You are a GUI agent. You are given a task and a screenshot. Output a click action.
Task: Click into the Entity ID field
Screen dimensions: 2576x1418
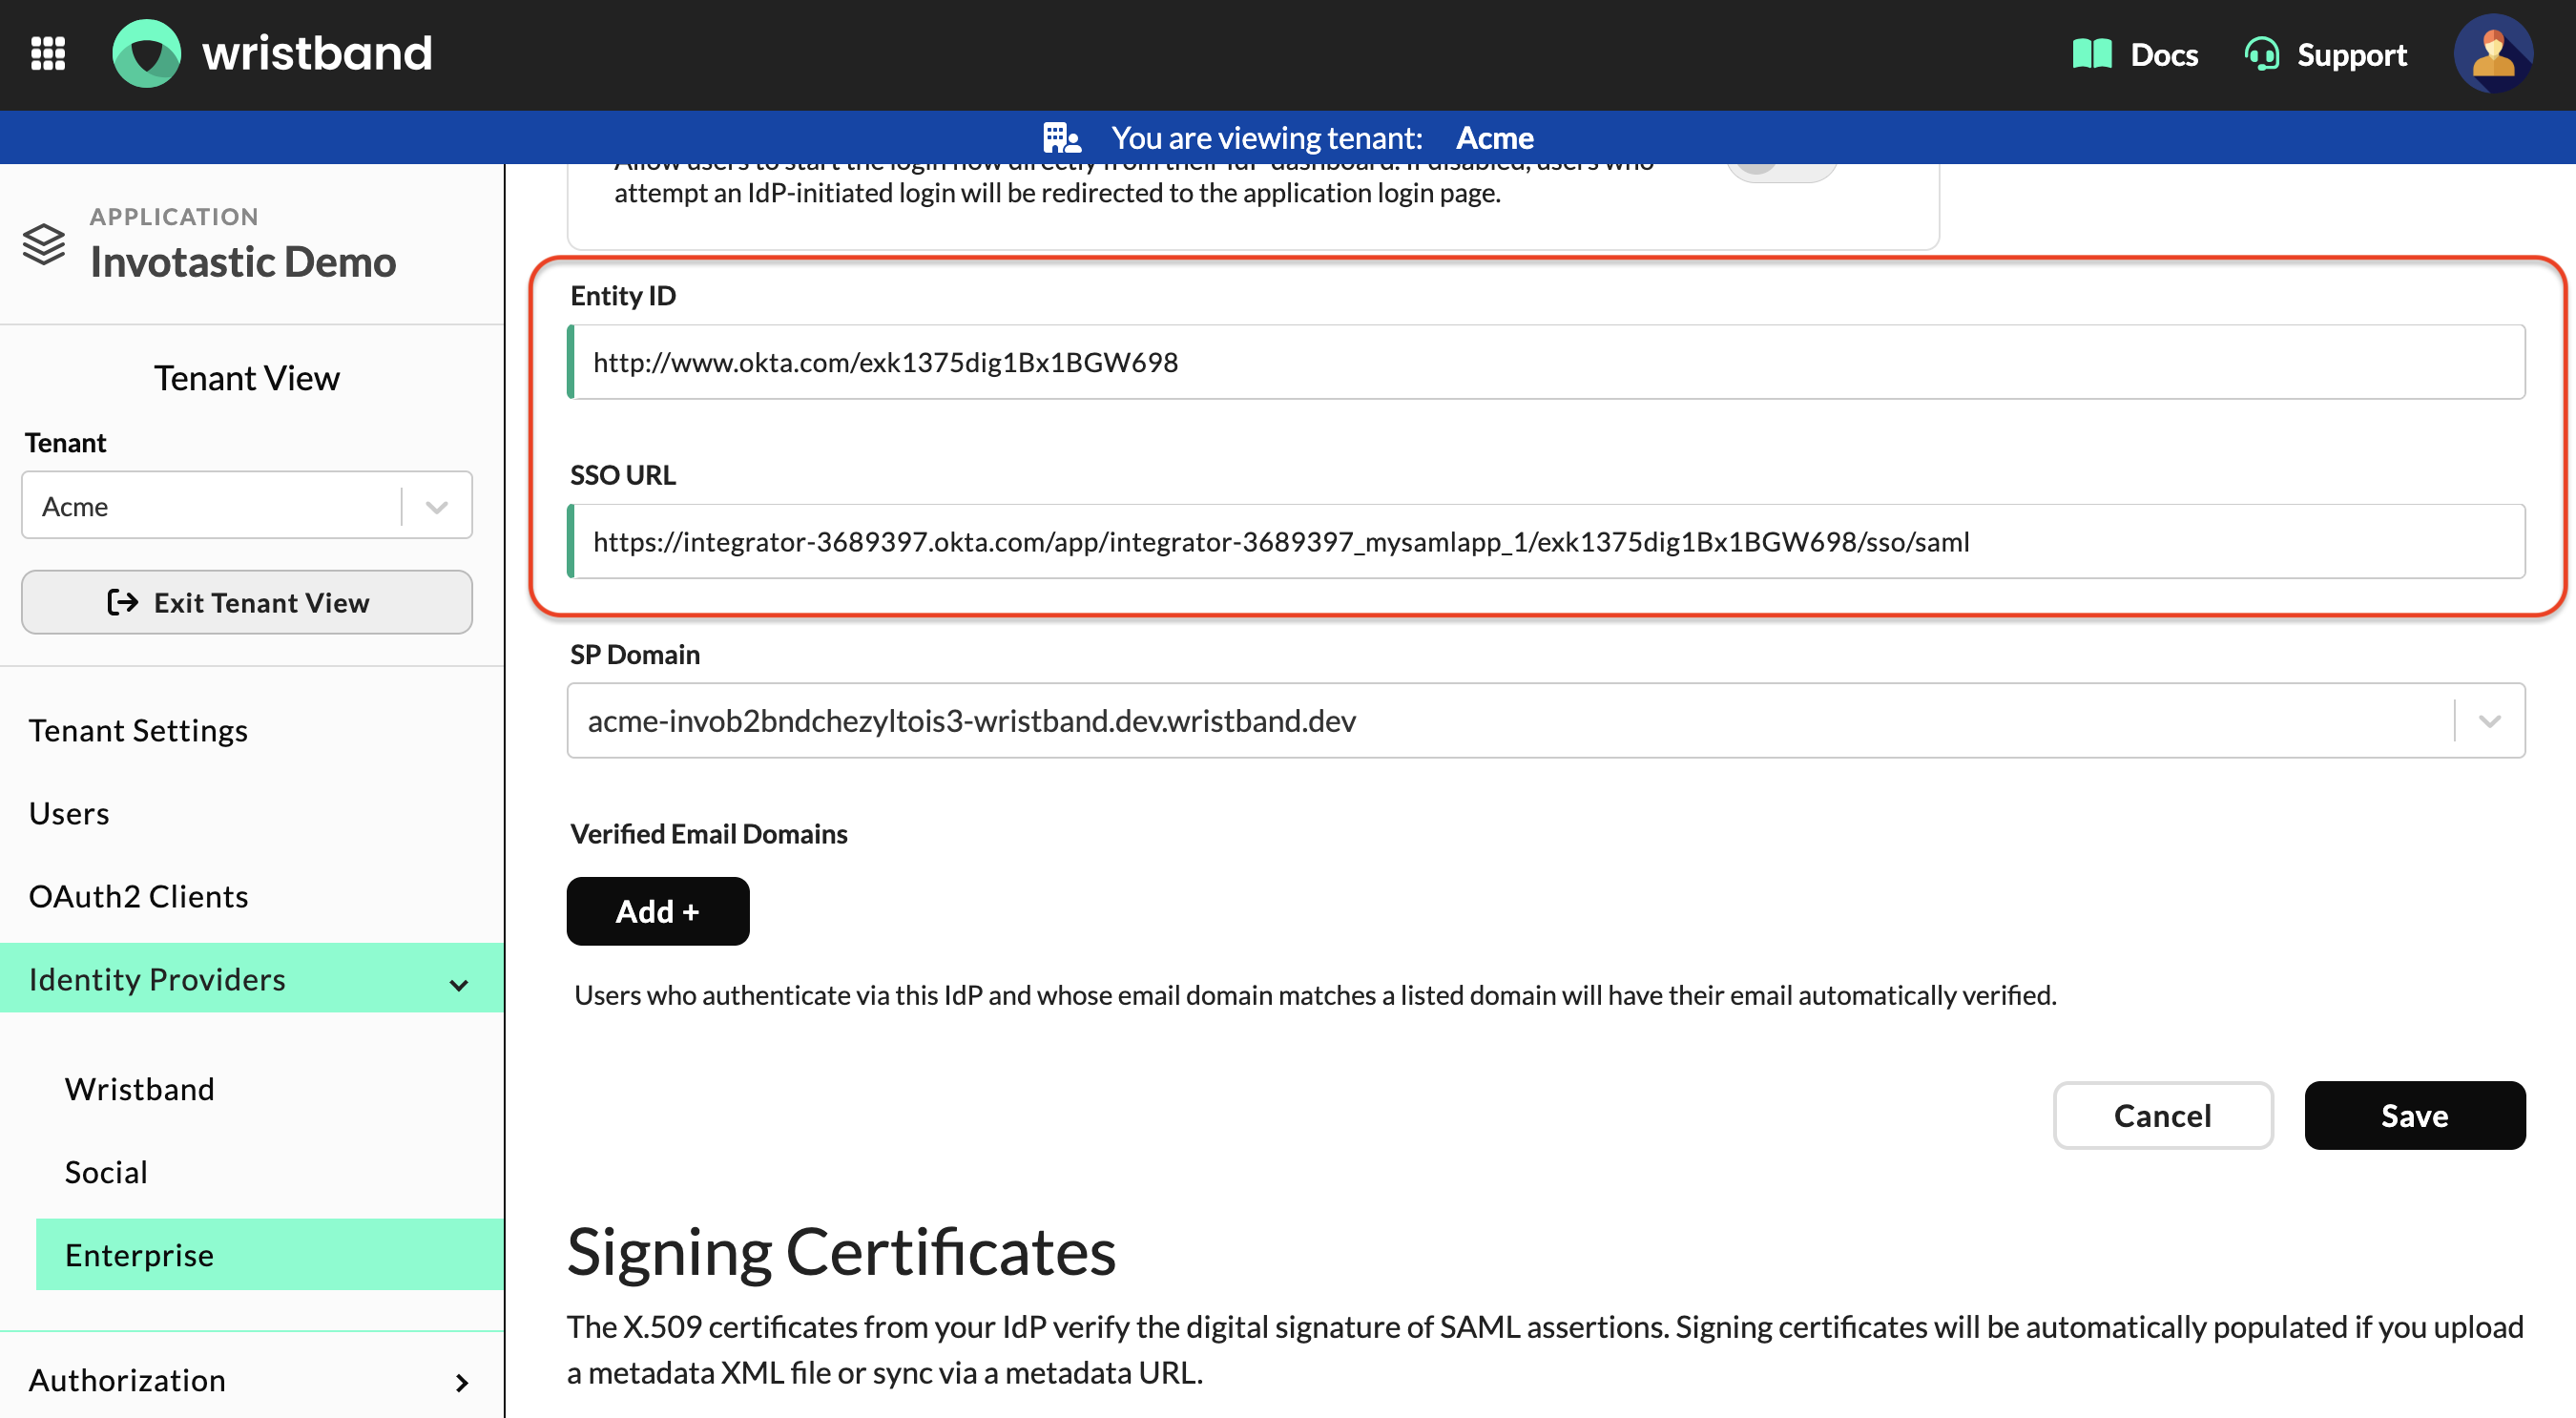point(1546,362)
